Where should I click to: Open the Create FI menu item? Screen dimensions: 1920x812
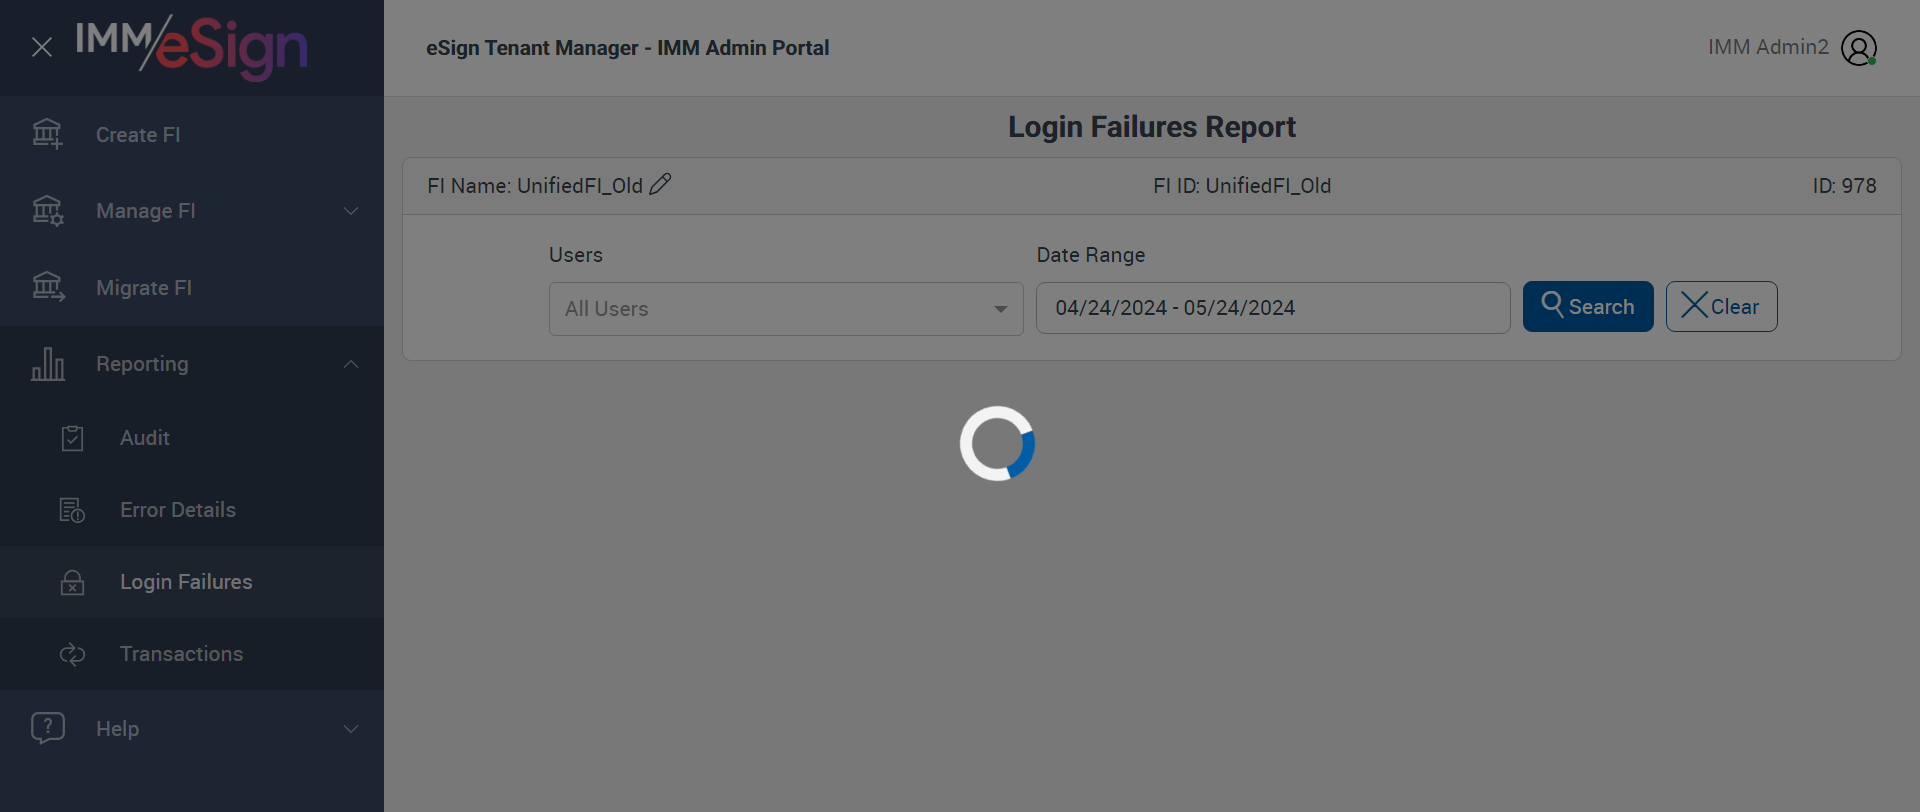click(138, 135)
